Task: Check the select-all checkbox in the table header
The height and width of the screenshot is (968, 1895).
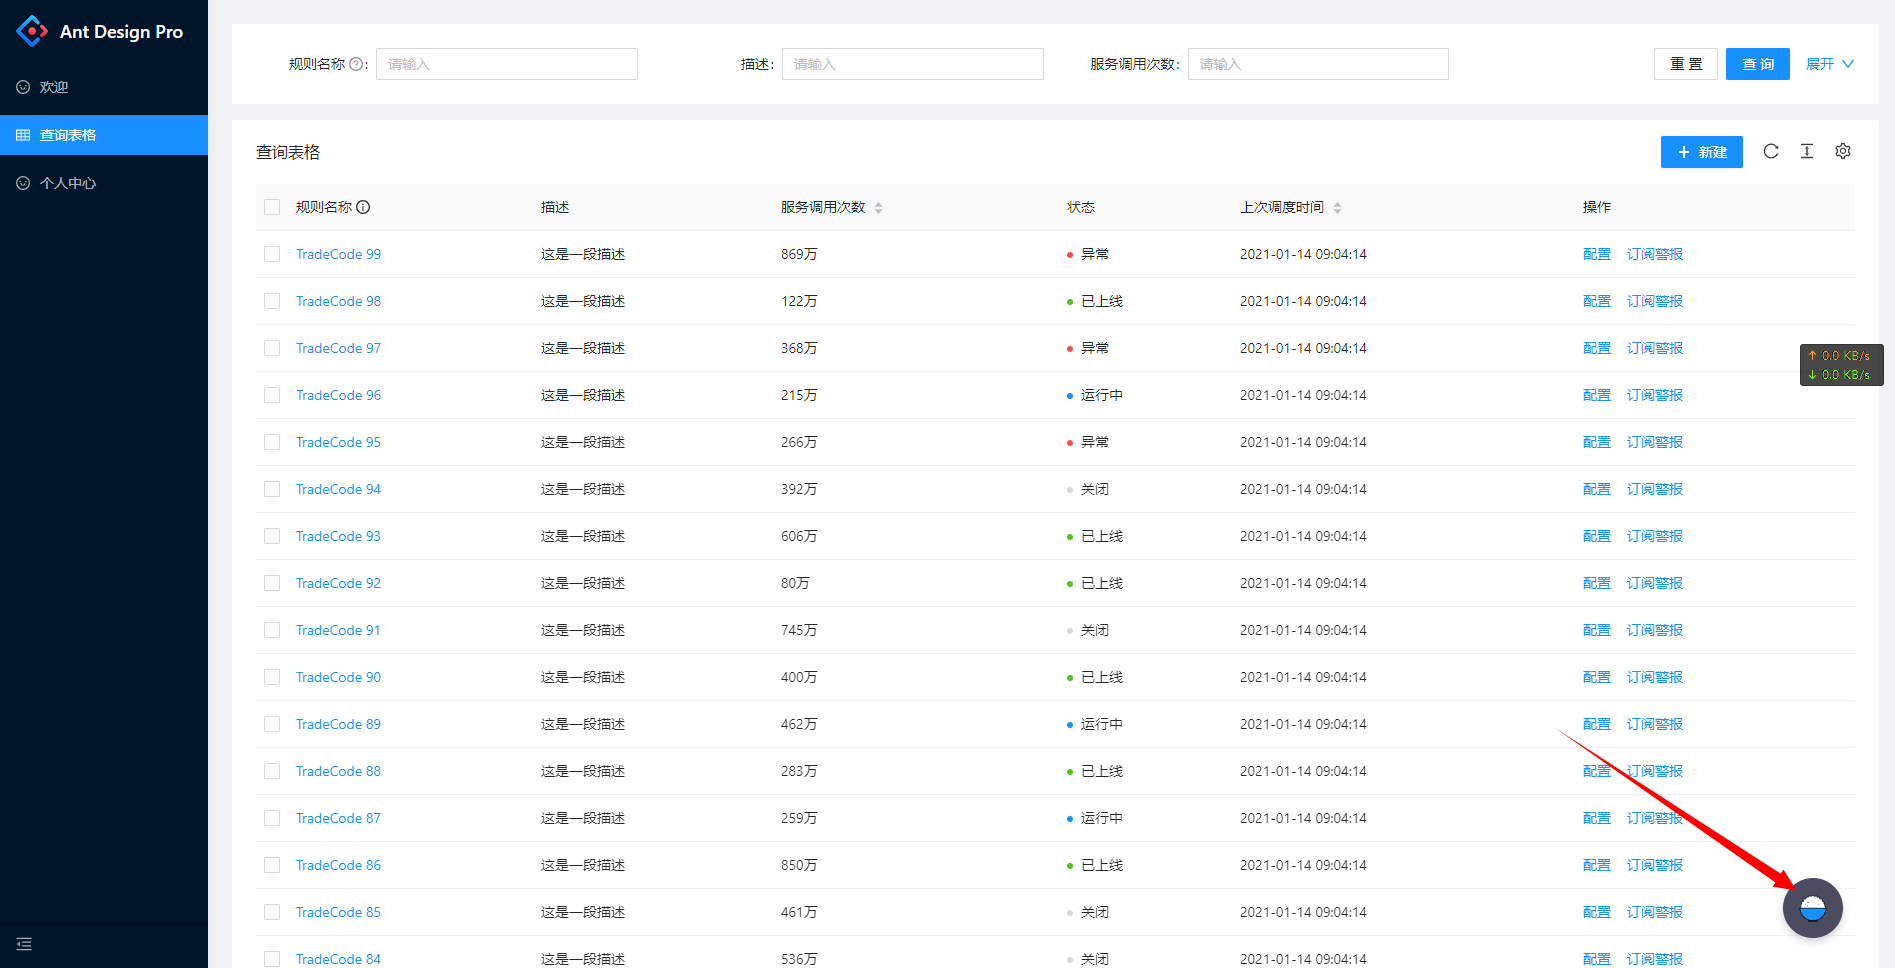Action: 271,207
